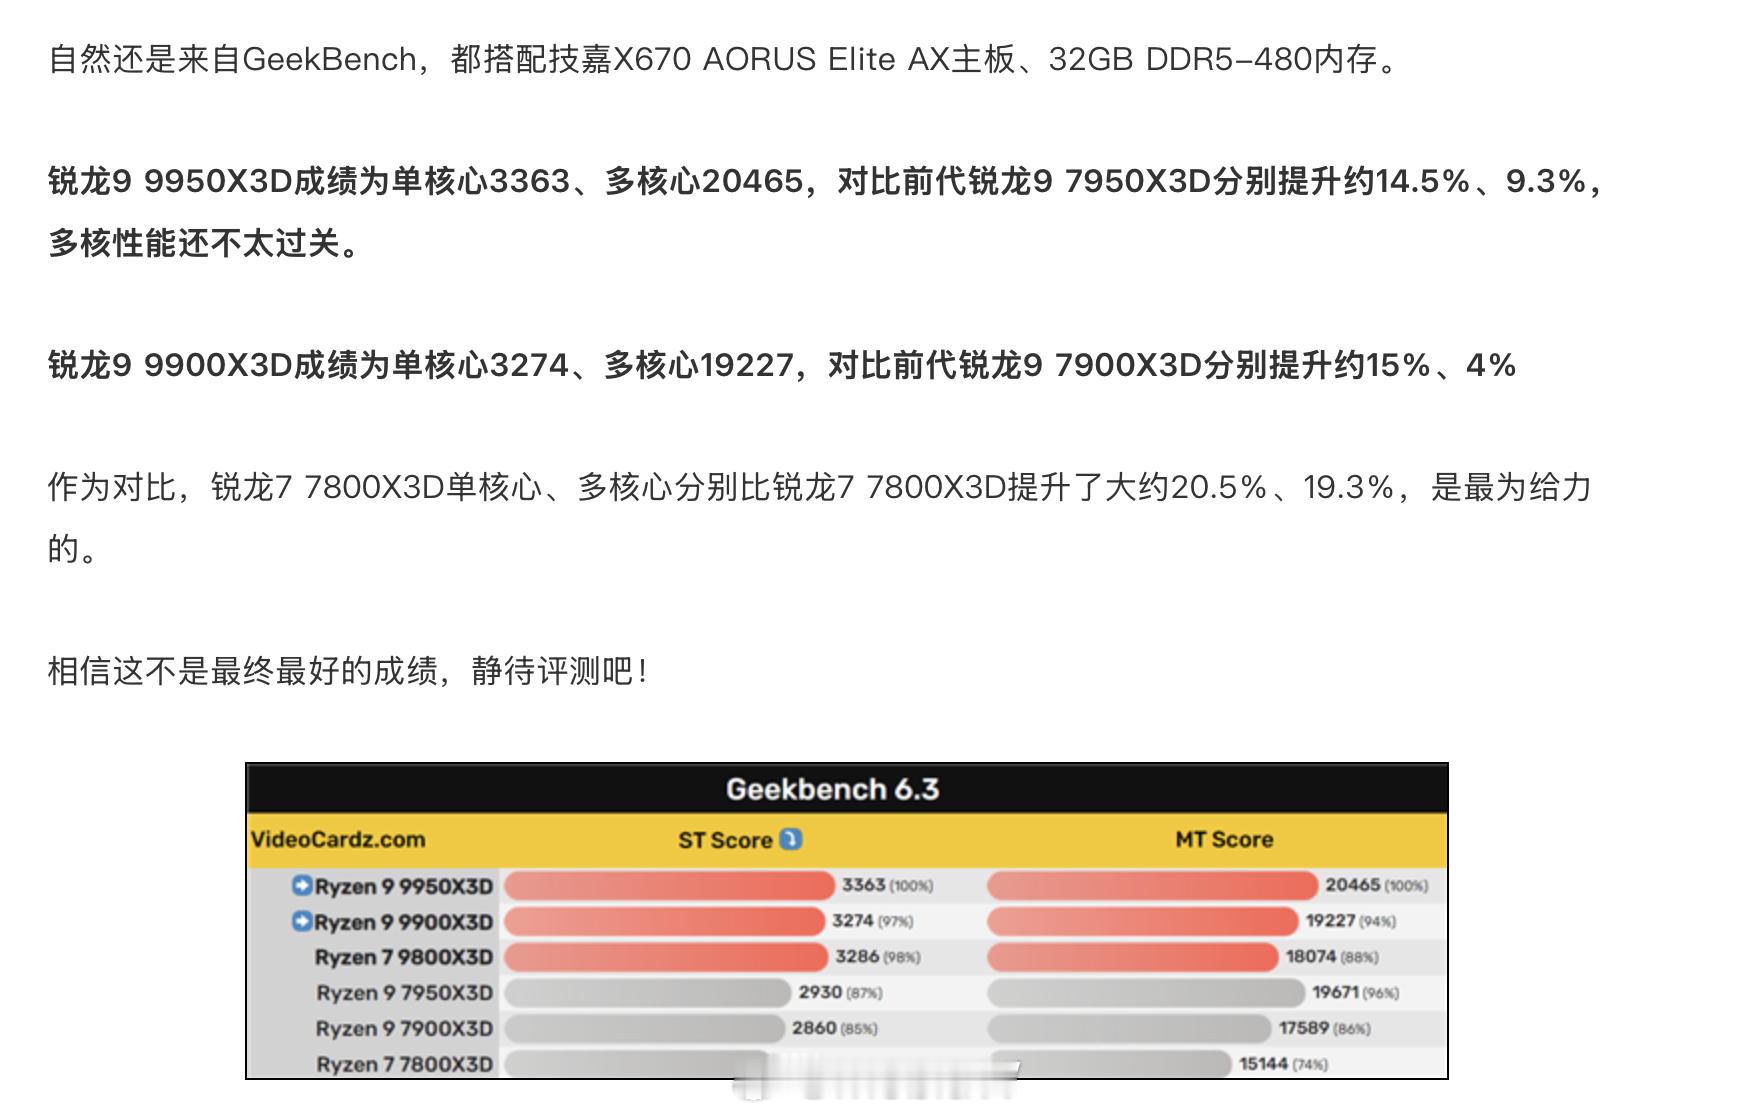
Task: Click the MT score value 19227
Action: [x=1330, y=920]
